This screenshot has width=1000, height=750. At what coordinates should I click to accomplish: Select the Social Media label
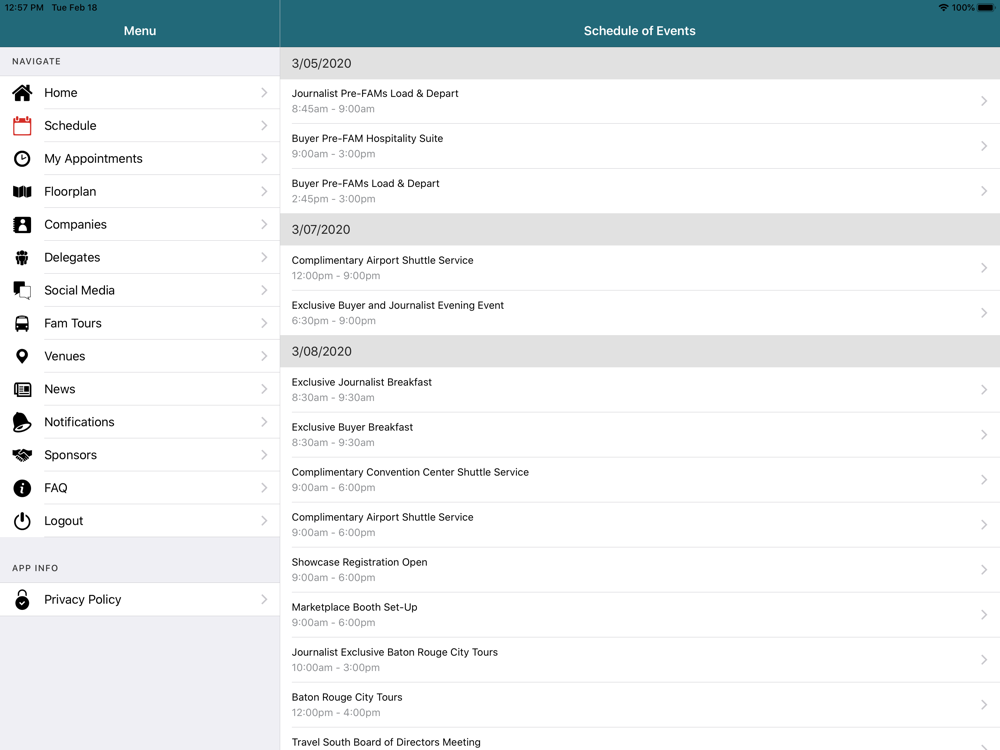(x=79, y=290)
